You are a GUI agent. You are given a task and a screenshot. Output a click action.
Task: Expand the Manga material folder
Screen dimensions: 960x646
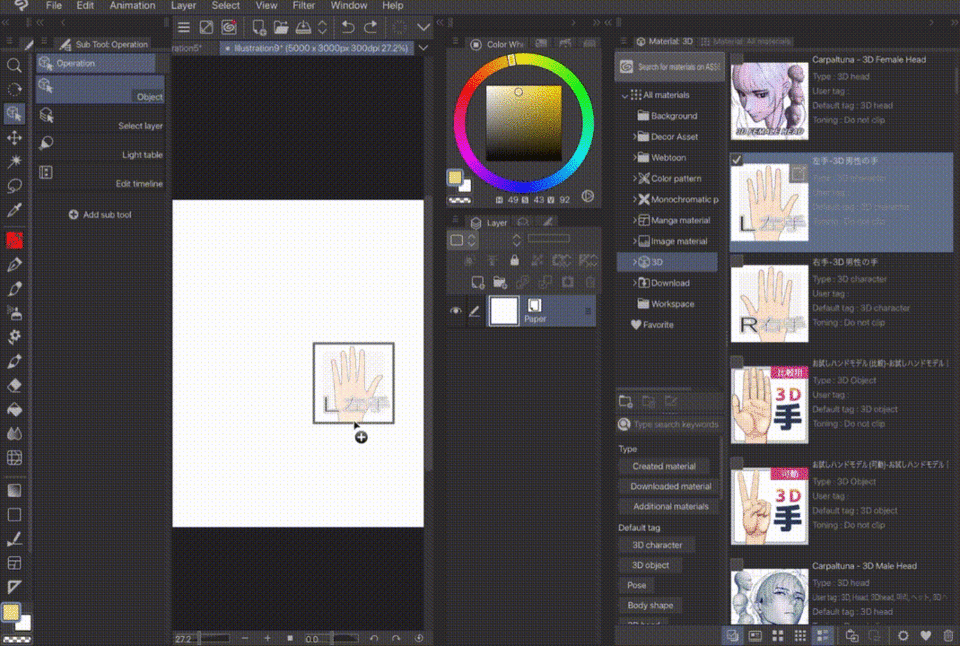634,220
